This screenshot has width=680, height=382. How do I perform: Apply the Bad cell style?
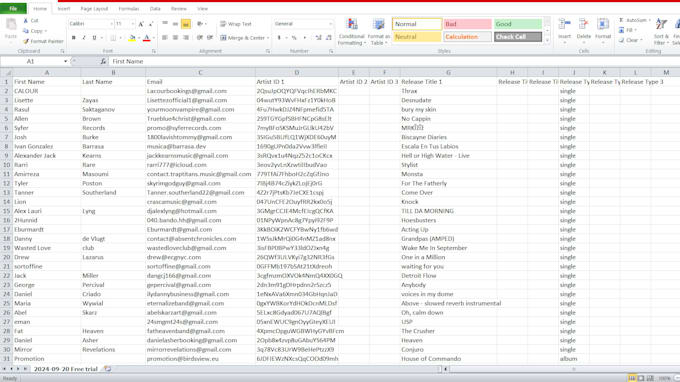(x=468, y=24)
